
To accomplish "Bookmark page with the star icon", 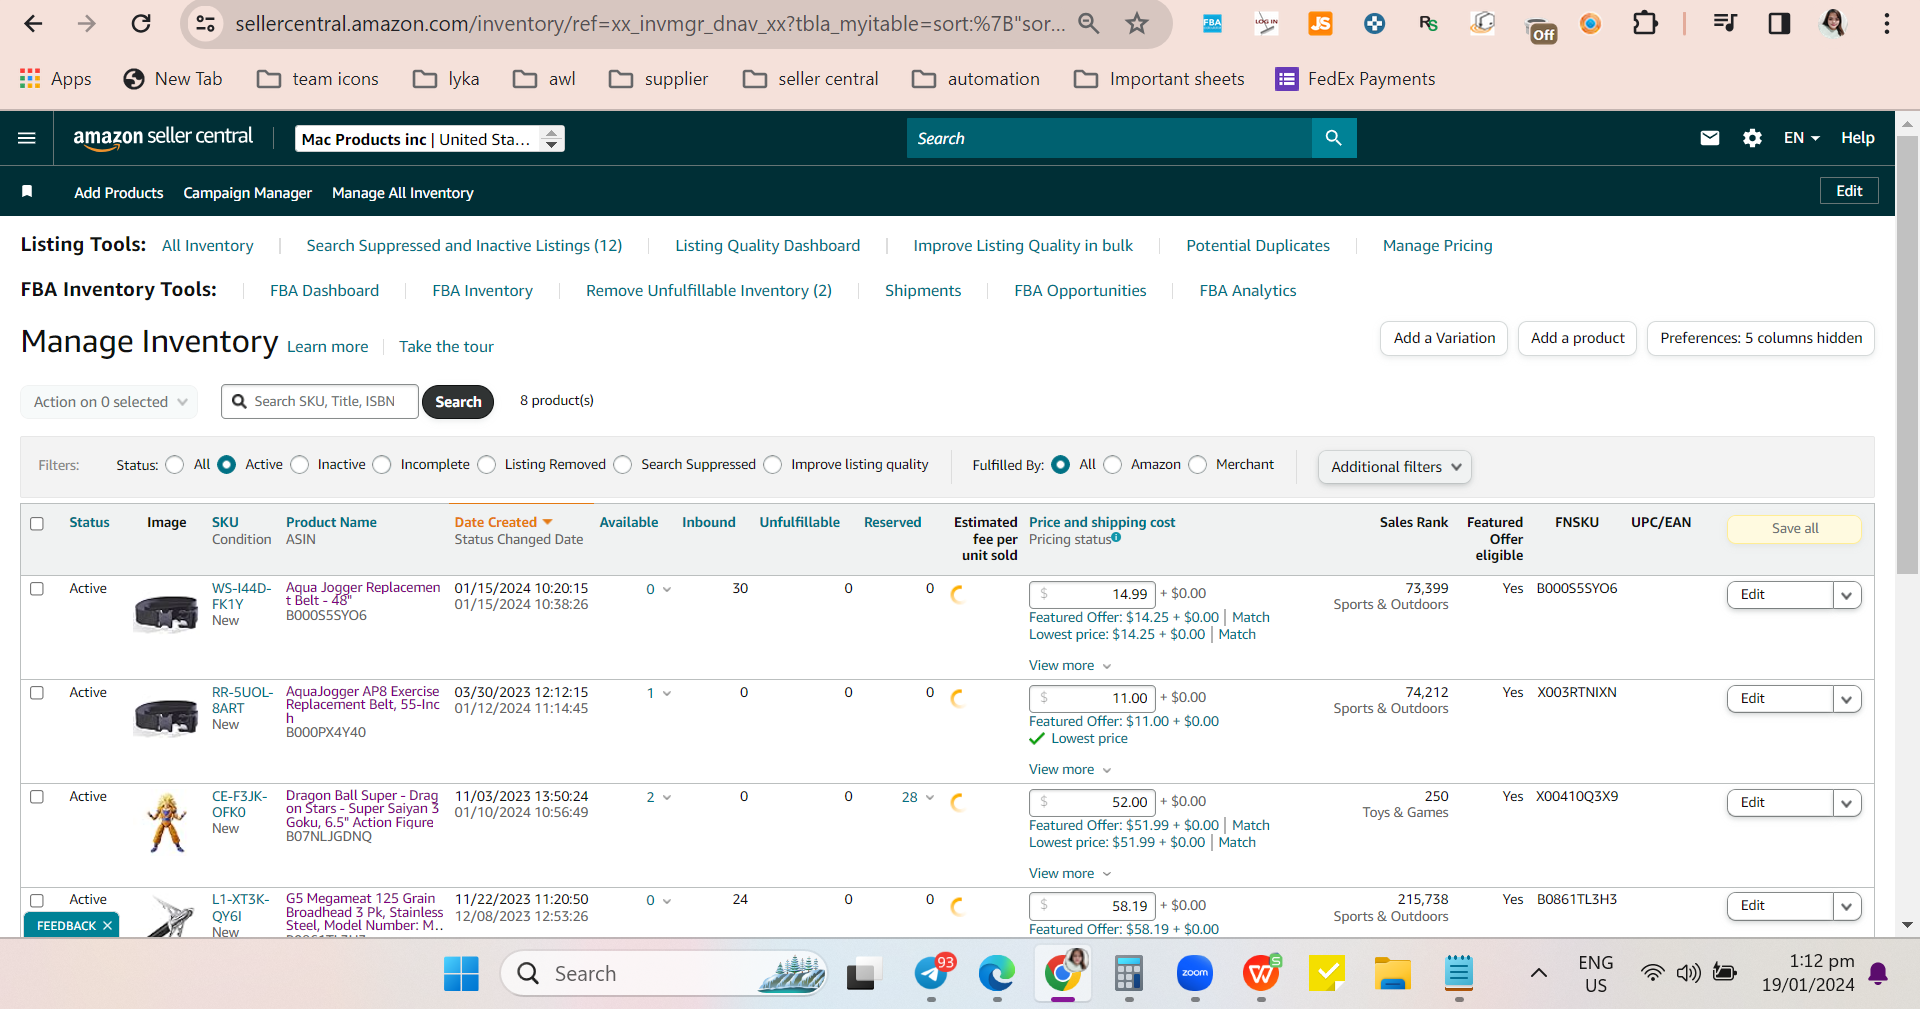I will pos(1137,23).
